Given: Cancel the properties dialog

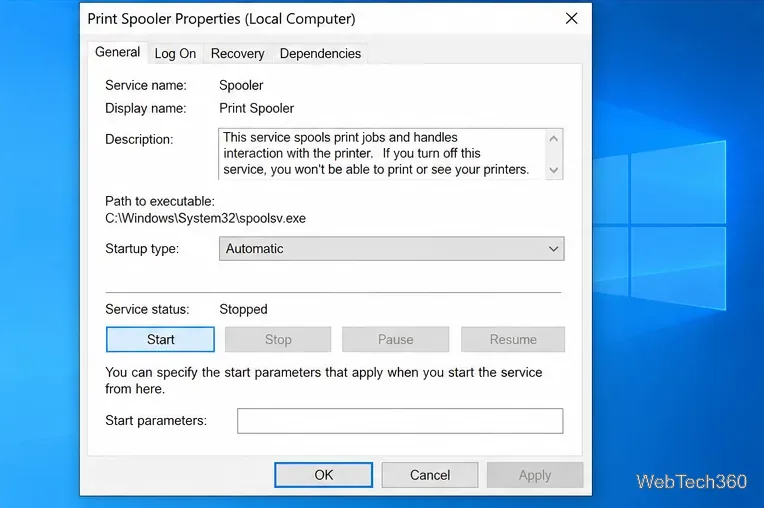Looking at the screenshot, I should coord(430,475).
